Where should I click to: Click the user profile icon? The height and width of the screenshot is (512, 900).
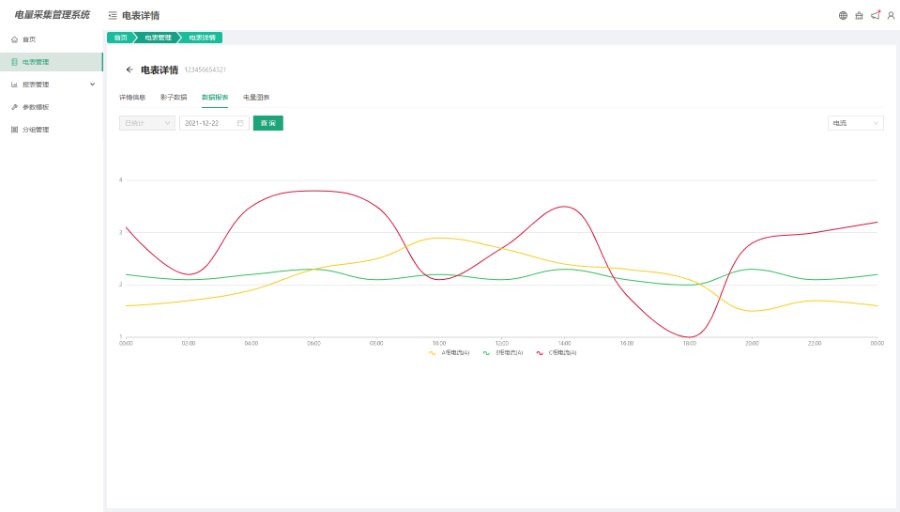click(891, 15)
